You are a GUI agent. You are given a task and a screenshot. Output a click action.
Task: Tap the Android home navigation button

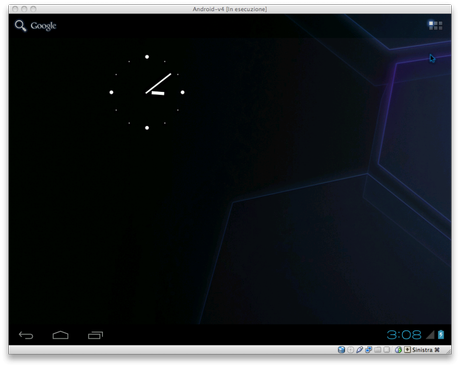(61, 335)
